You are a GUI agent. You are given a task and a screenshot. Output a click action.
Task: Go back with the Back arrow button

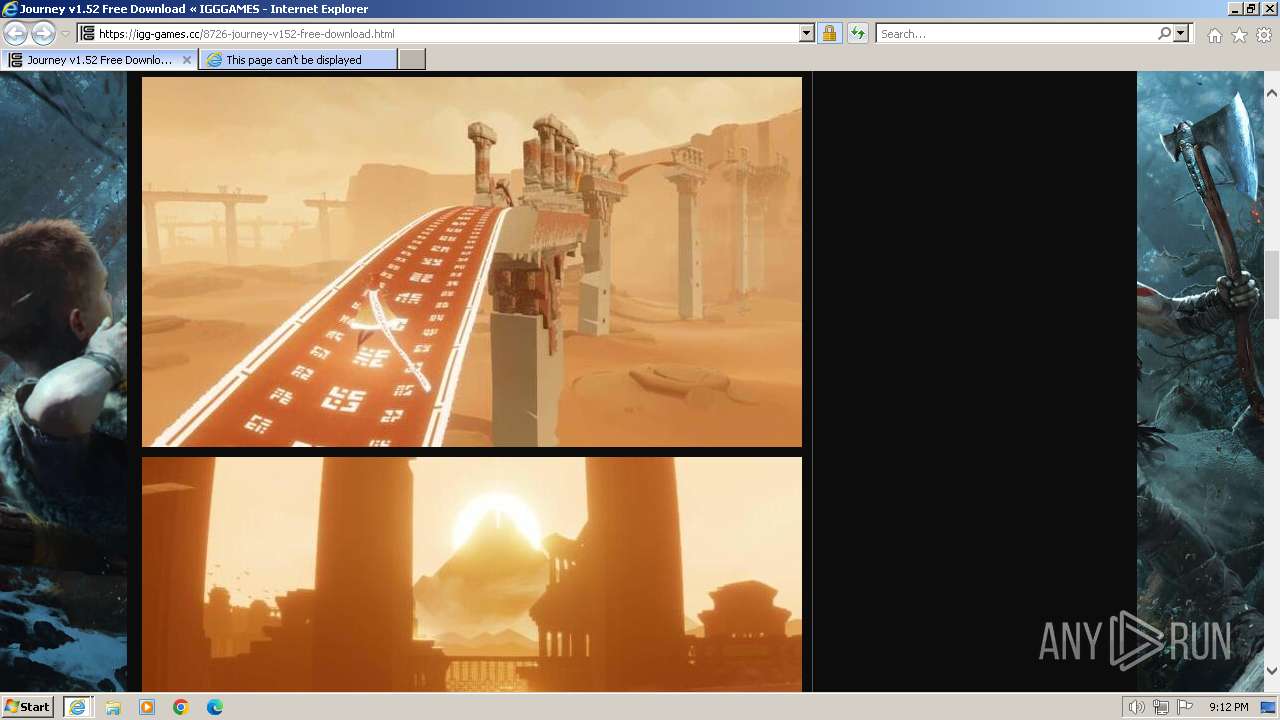pos(15,33)
